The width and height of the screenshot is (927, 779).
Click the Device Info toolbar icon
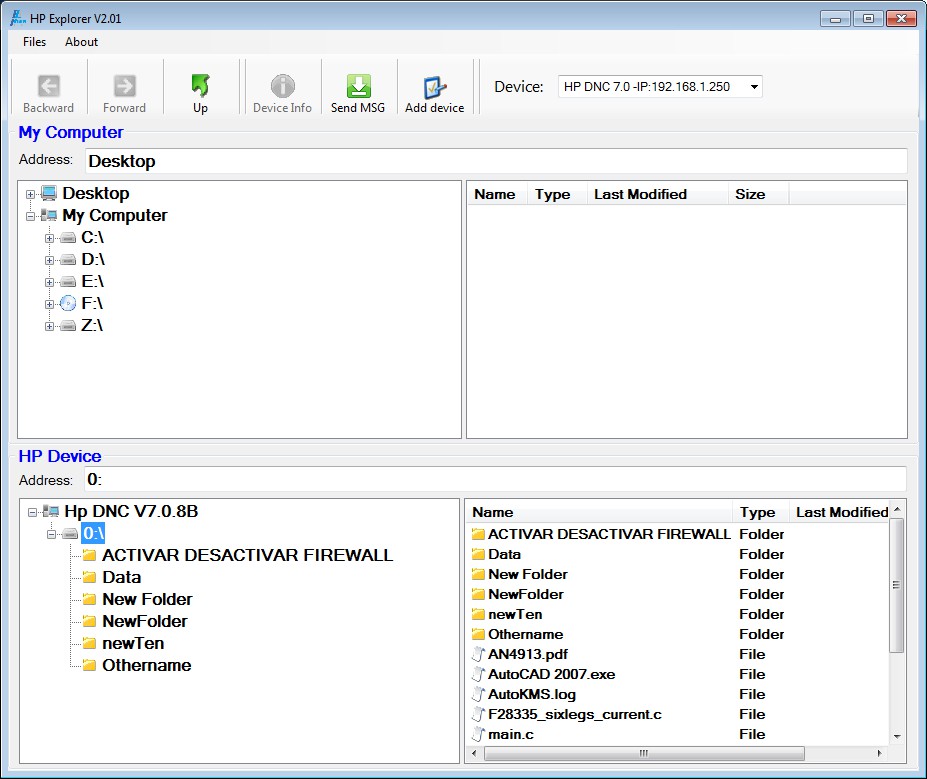pyautogui.click(x=282, y=86)
